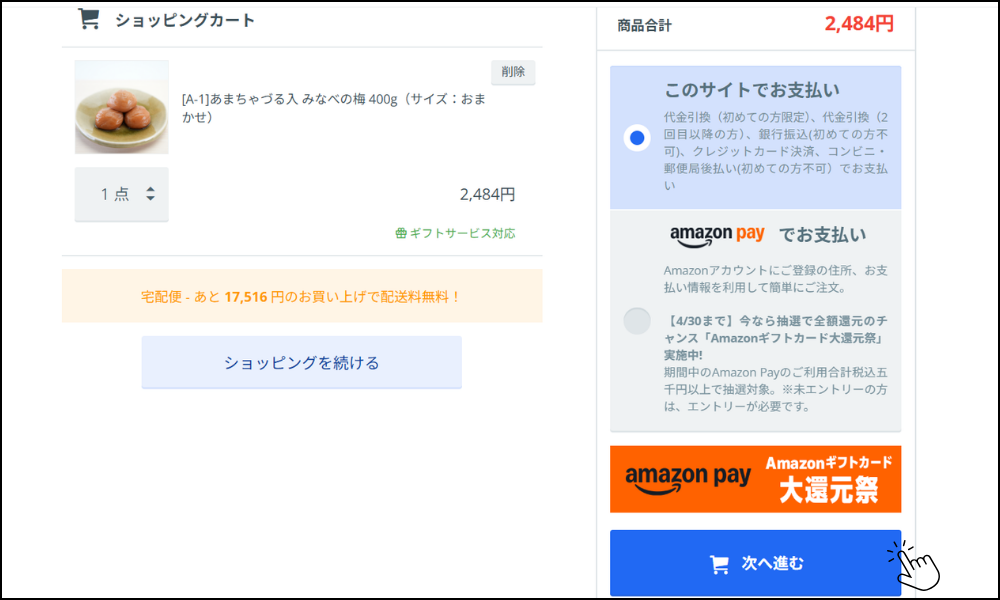
Task: Click the free shipping notice showing 17,516円
Action: pyautogui.click(x=301, y=297)
